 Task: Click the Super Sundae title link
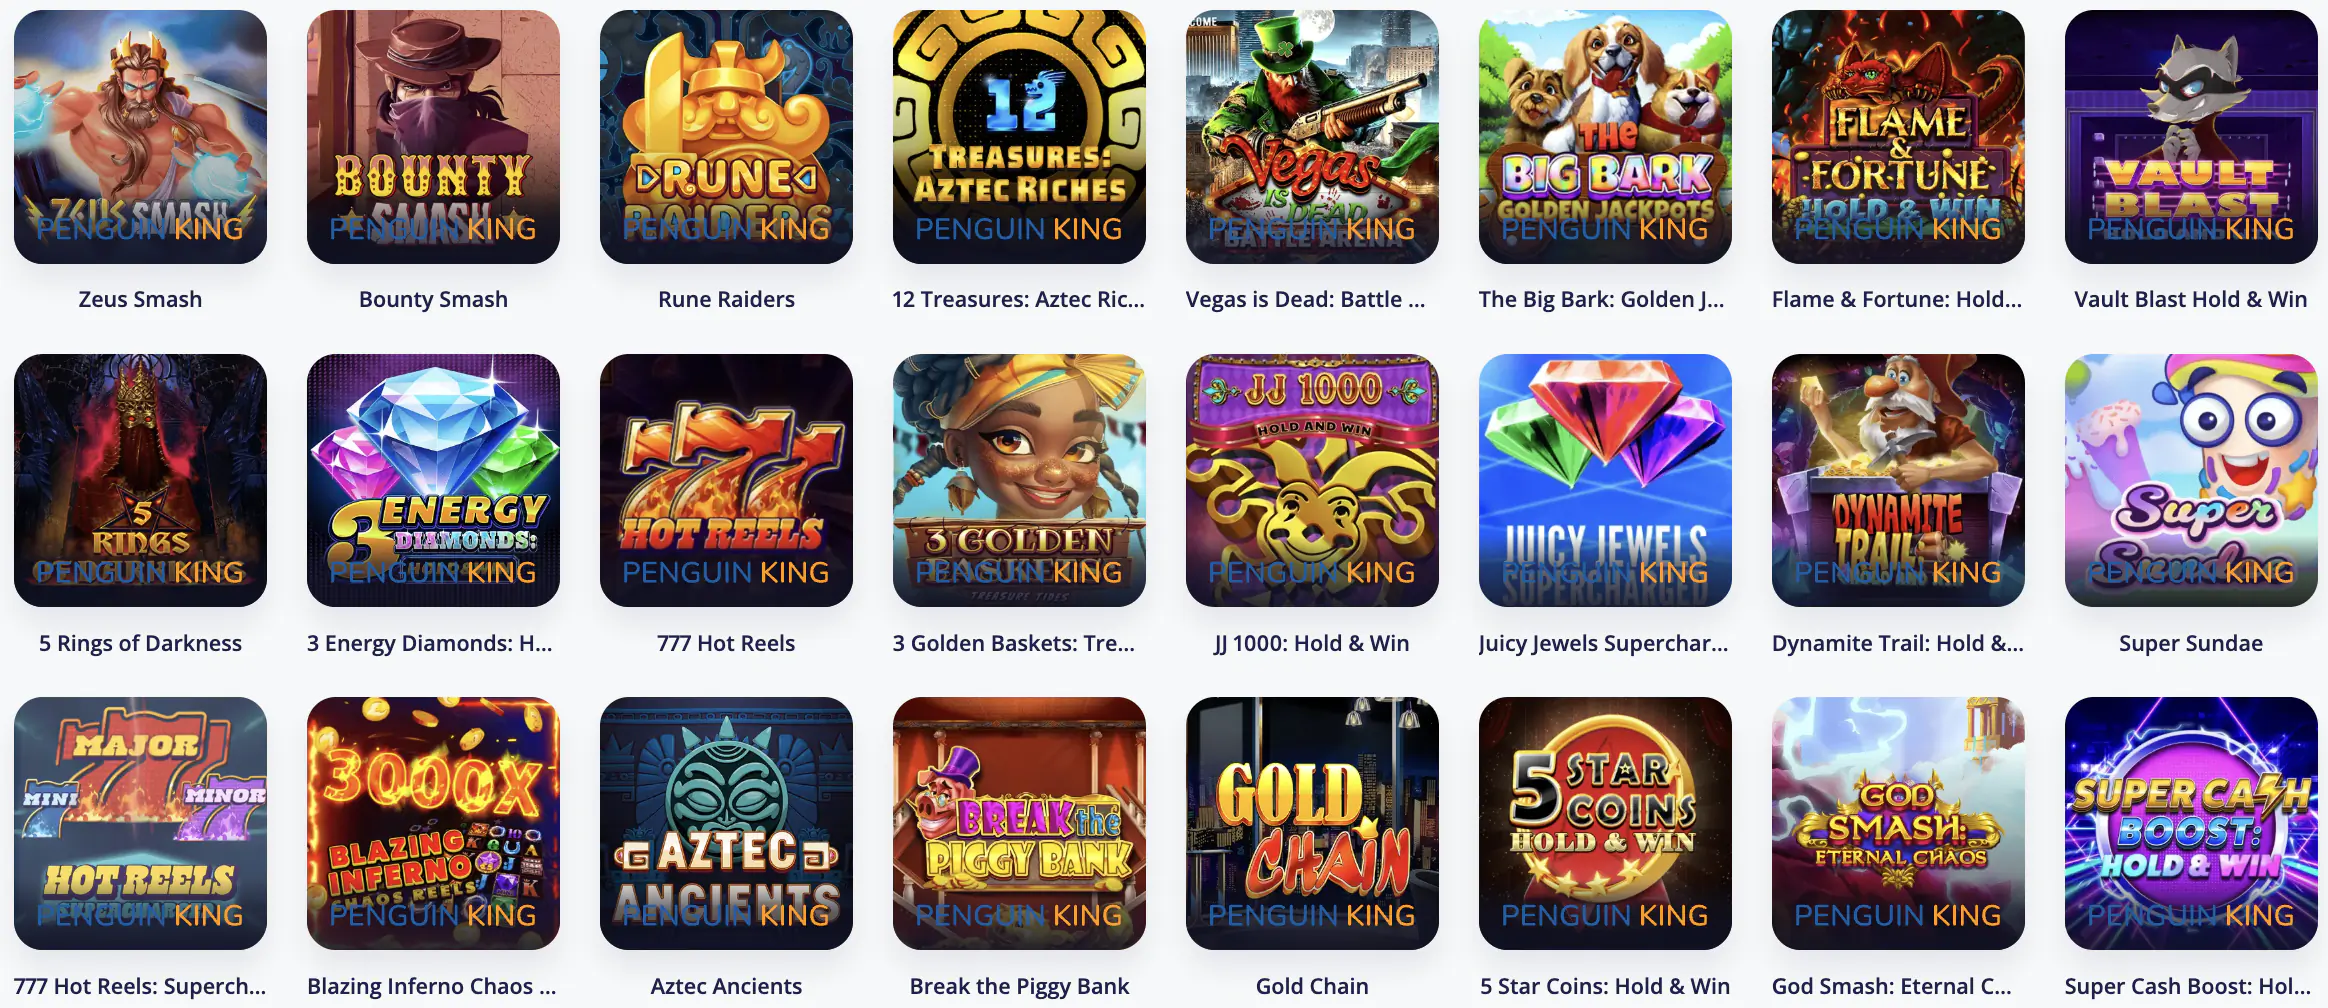coord(2191,643)
